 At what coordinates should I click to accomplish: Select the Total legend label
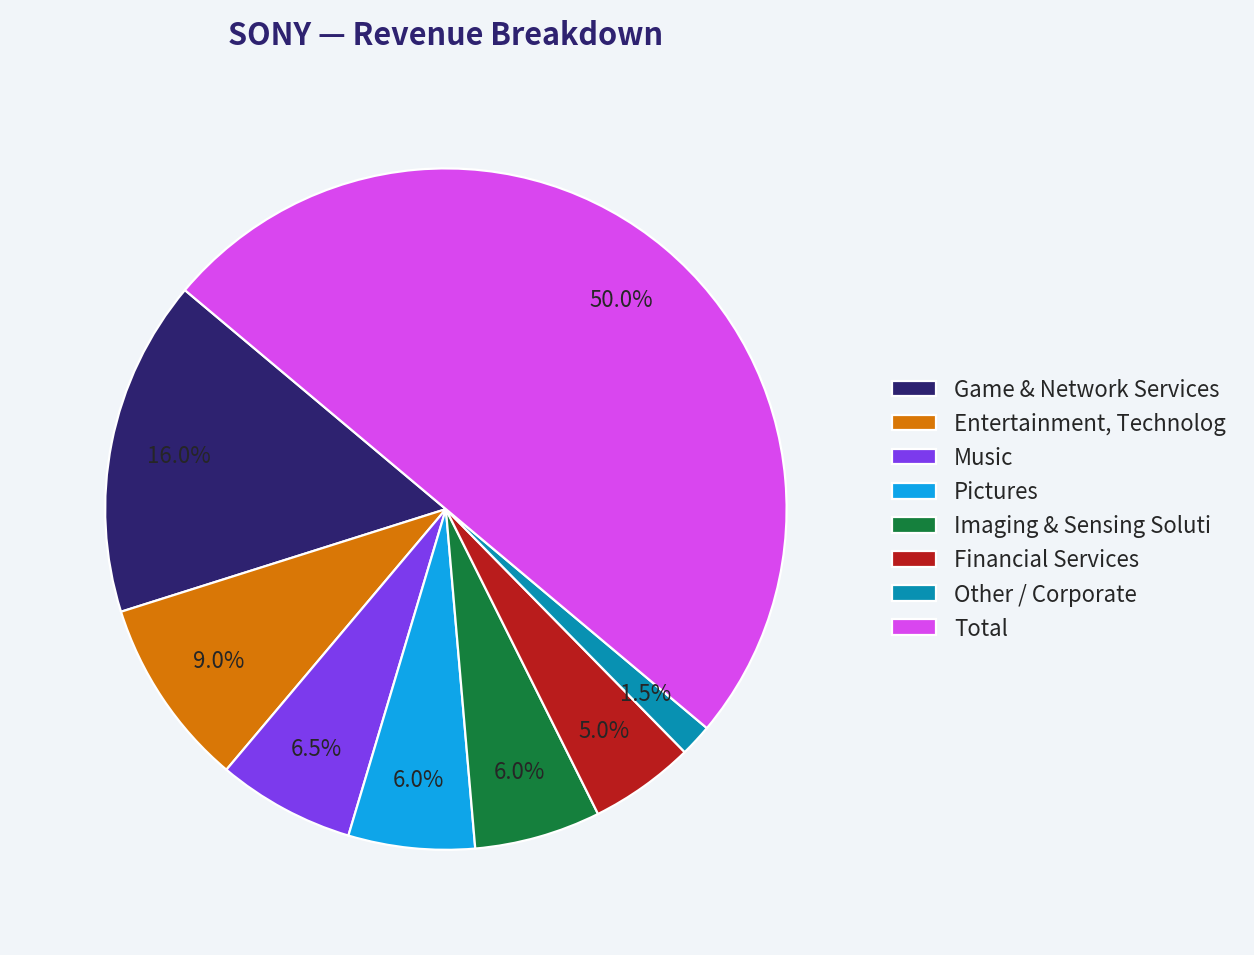click(981, 627)
